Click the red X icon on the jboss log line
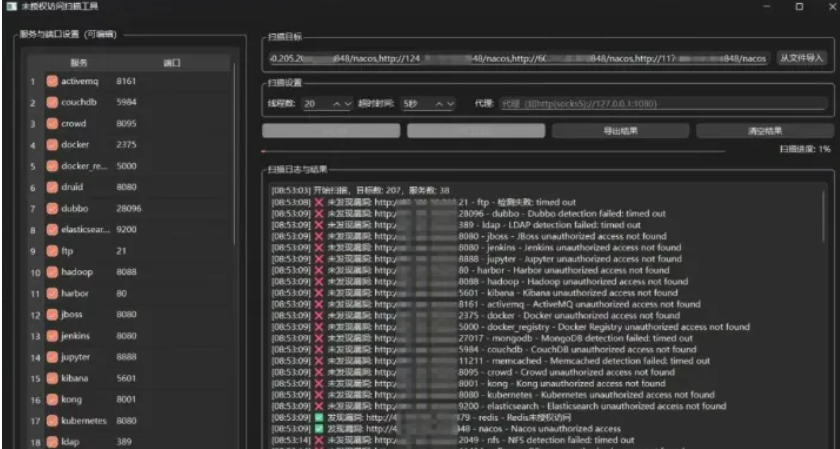840x449 pixels. click(319, 236)
